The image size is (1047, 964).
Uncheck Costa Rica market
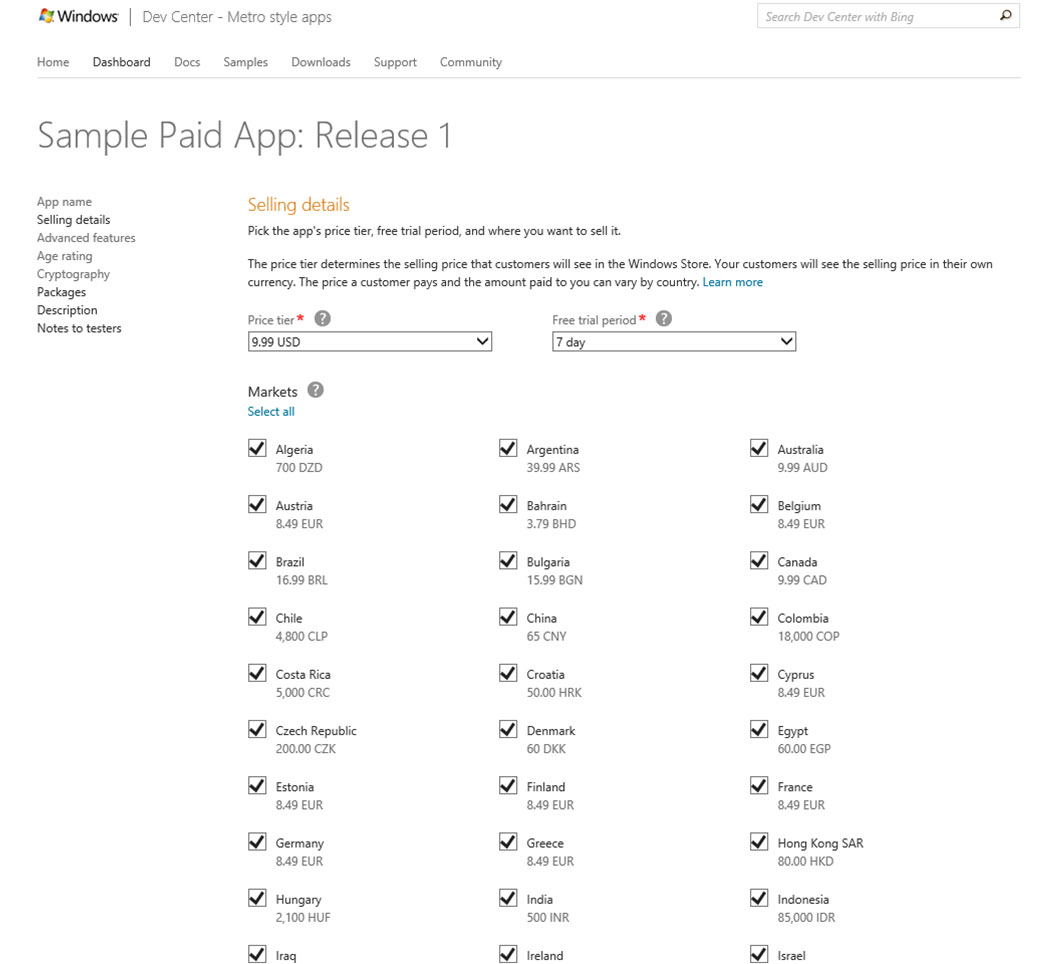click(x=257, y=673)
